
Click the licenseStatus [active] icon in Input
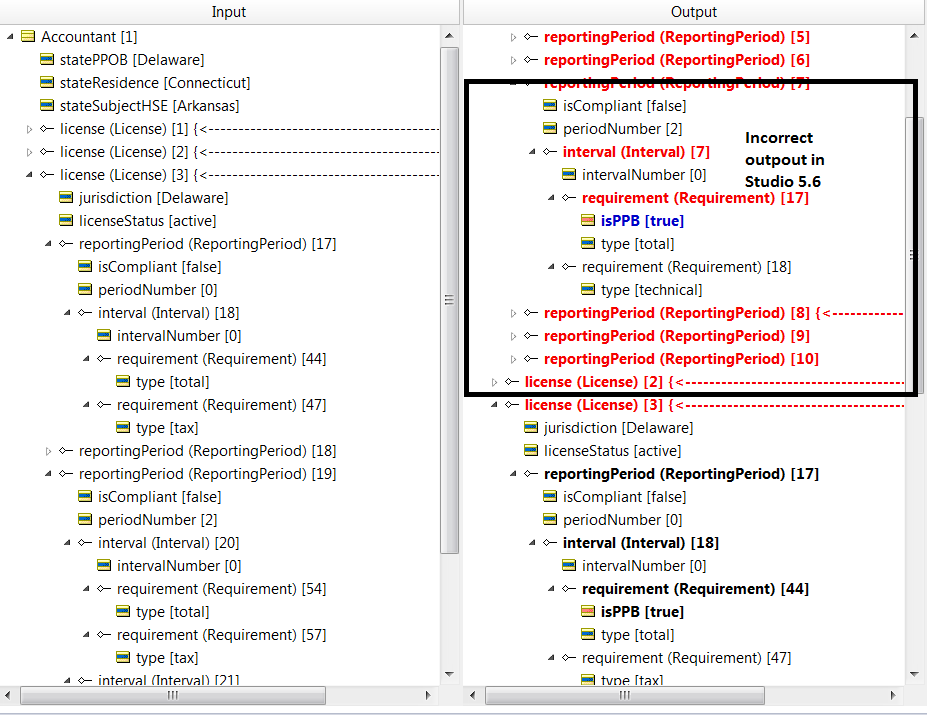[x=66, y=221]
